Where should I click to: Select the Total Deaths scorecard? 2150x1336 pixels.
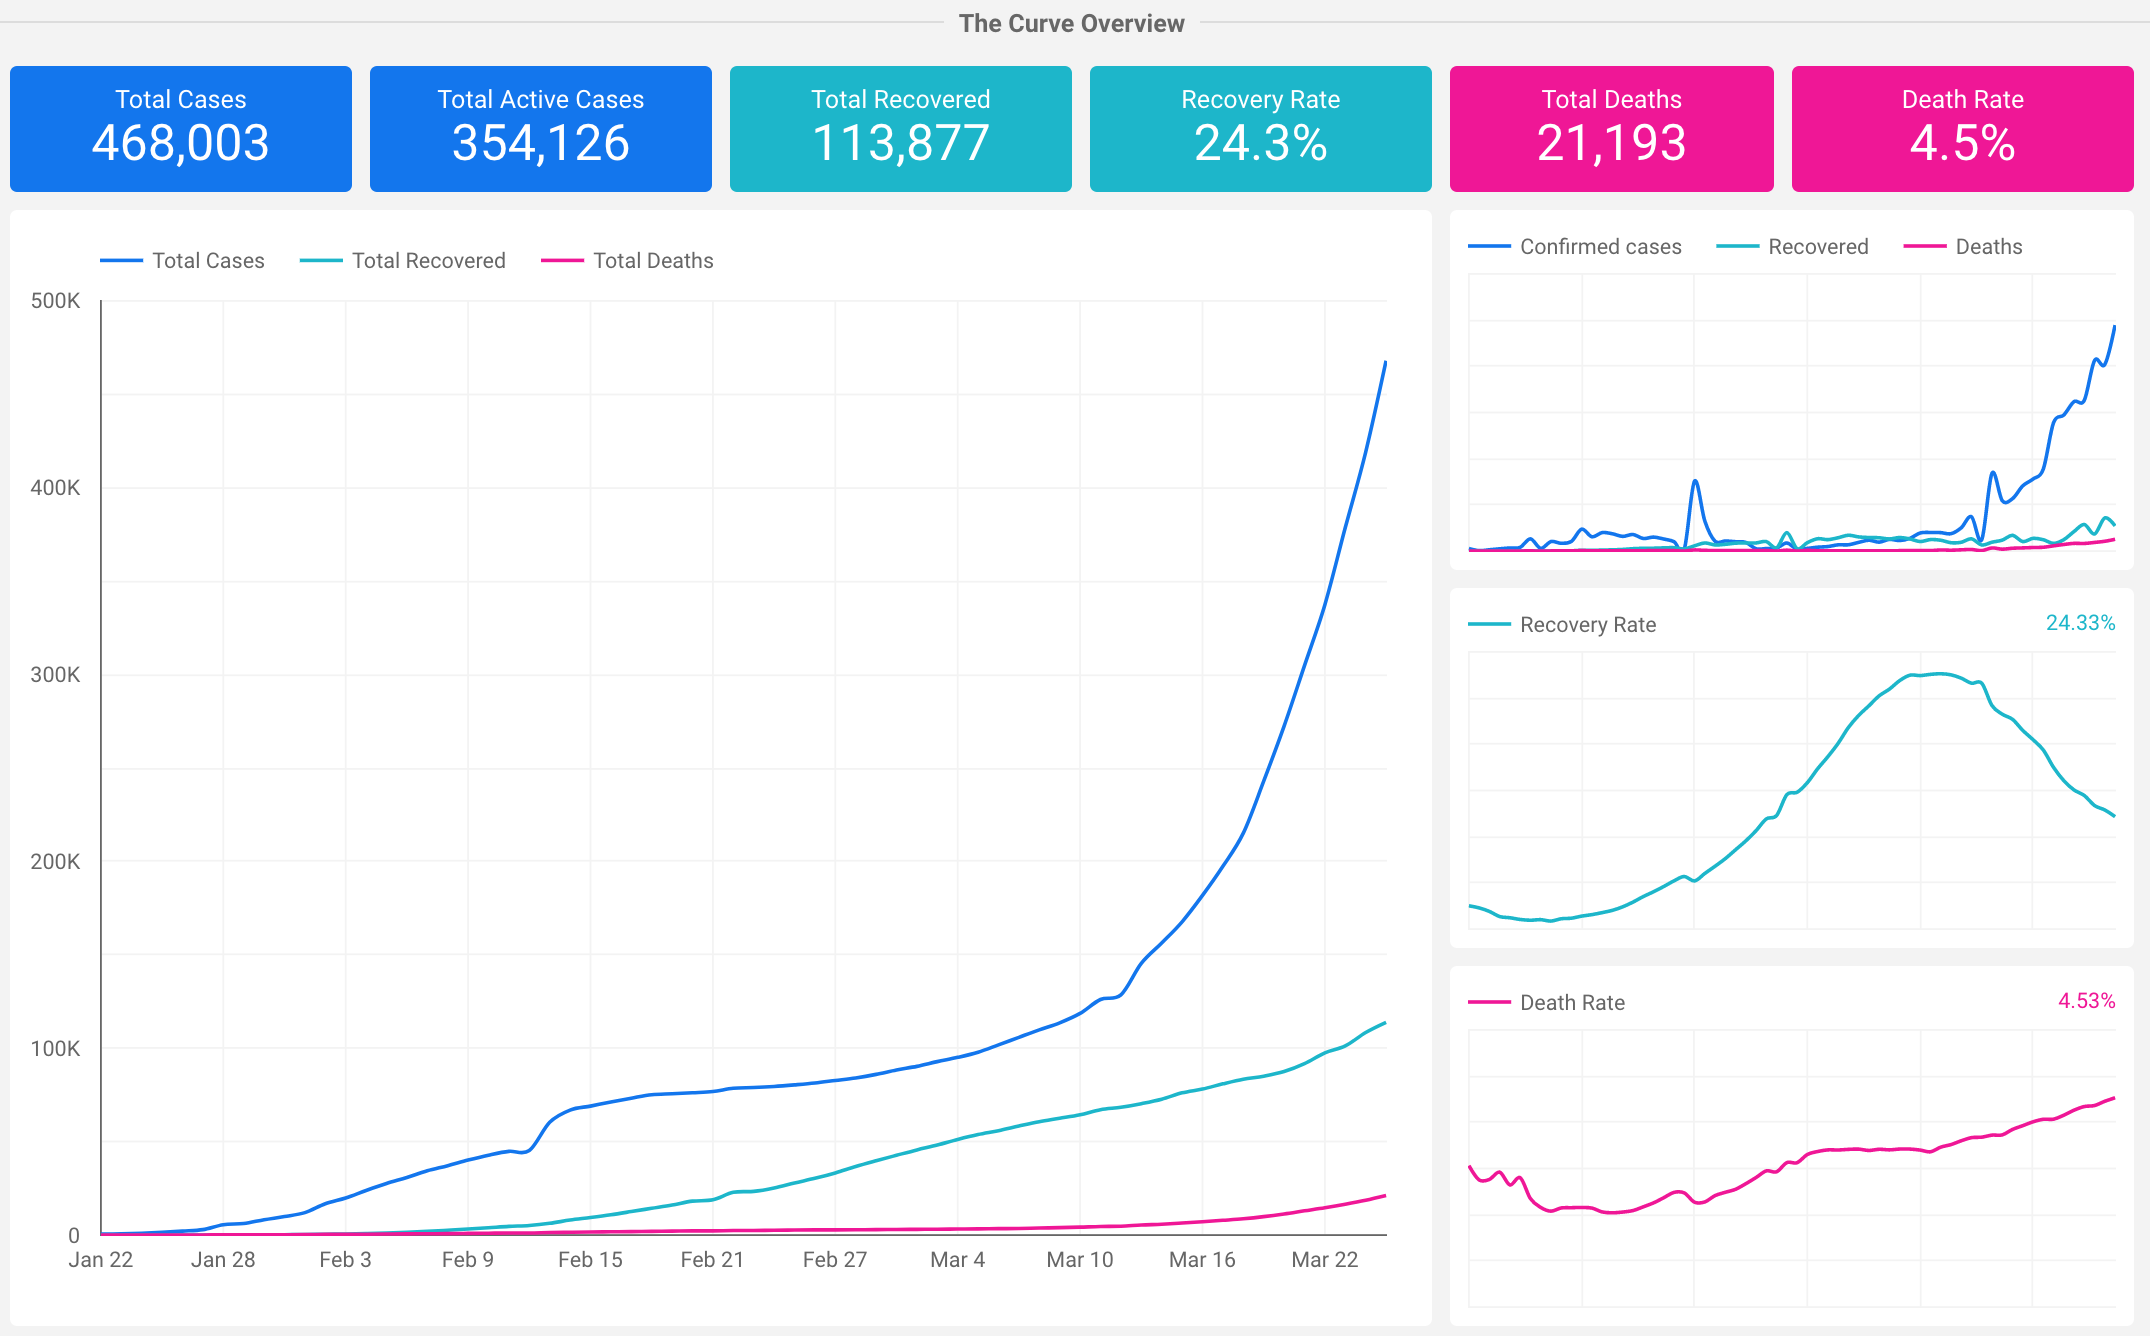coord(1611,129)
